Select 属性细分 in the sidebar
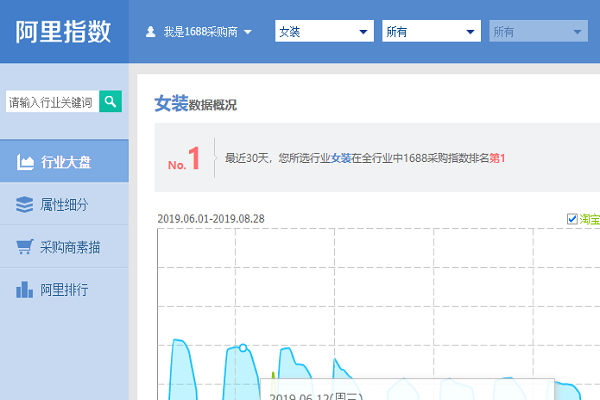The height and width of the screenshot is (400, 600). tap(64, 204)
